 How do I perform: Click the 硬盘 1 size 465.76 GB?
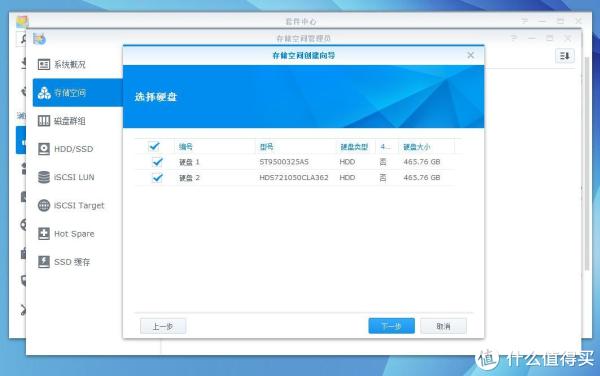(x=422, y=162)
